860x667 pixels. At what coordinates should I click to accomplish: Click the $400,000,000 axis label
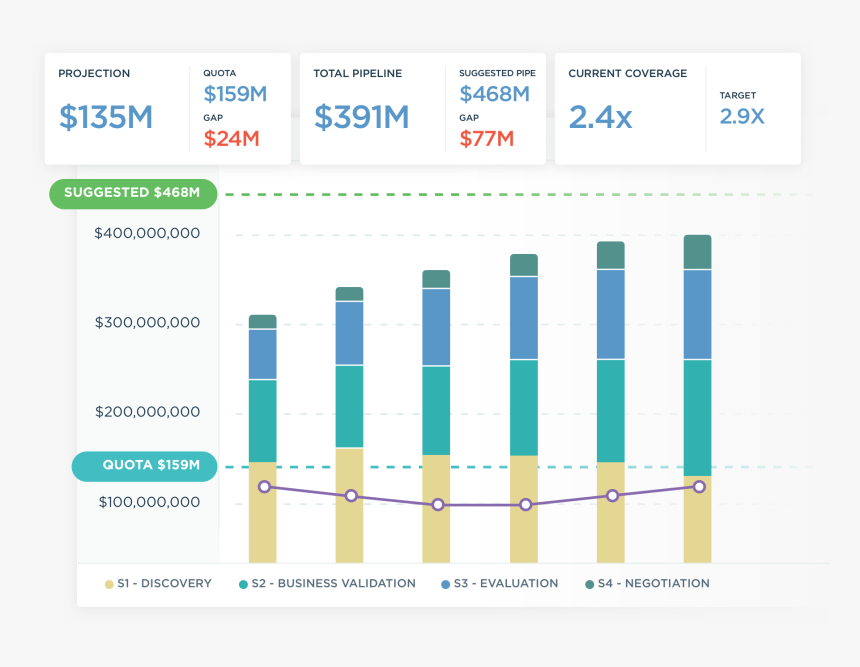[x=147, y=233]
